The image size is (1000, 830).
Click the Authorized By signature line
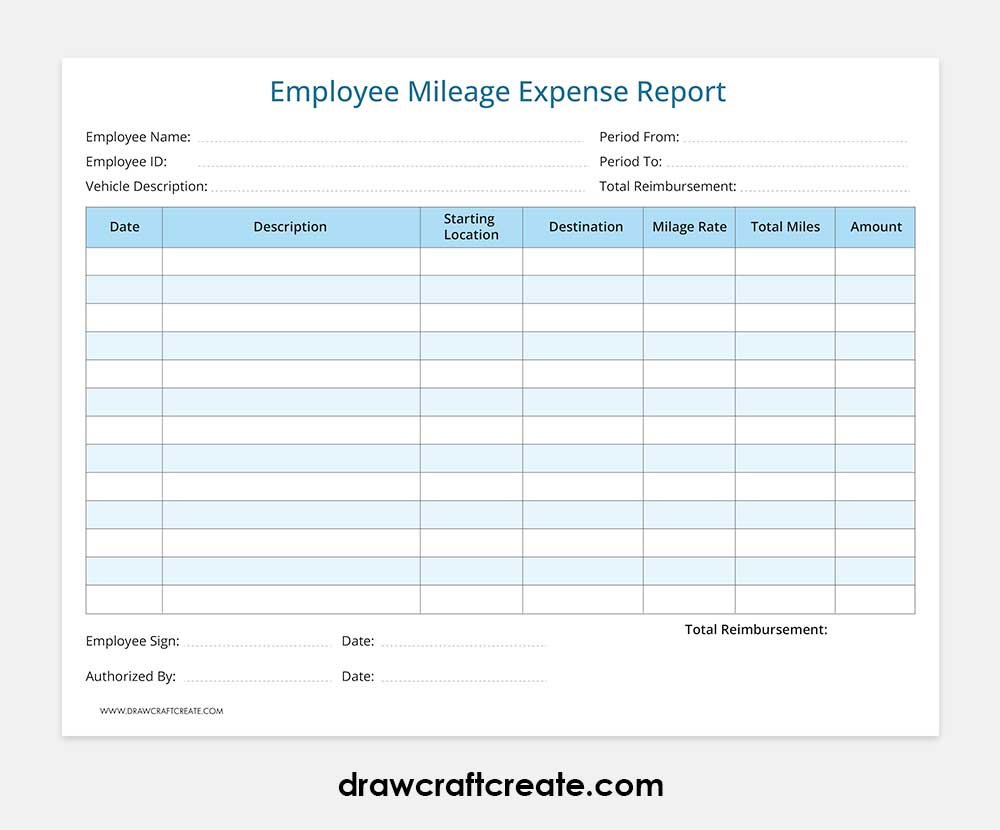257,677
